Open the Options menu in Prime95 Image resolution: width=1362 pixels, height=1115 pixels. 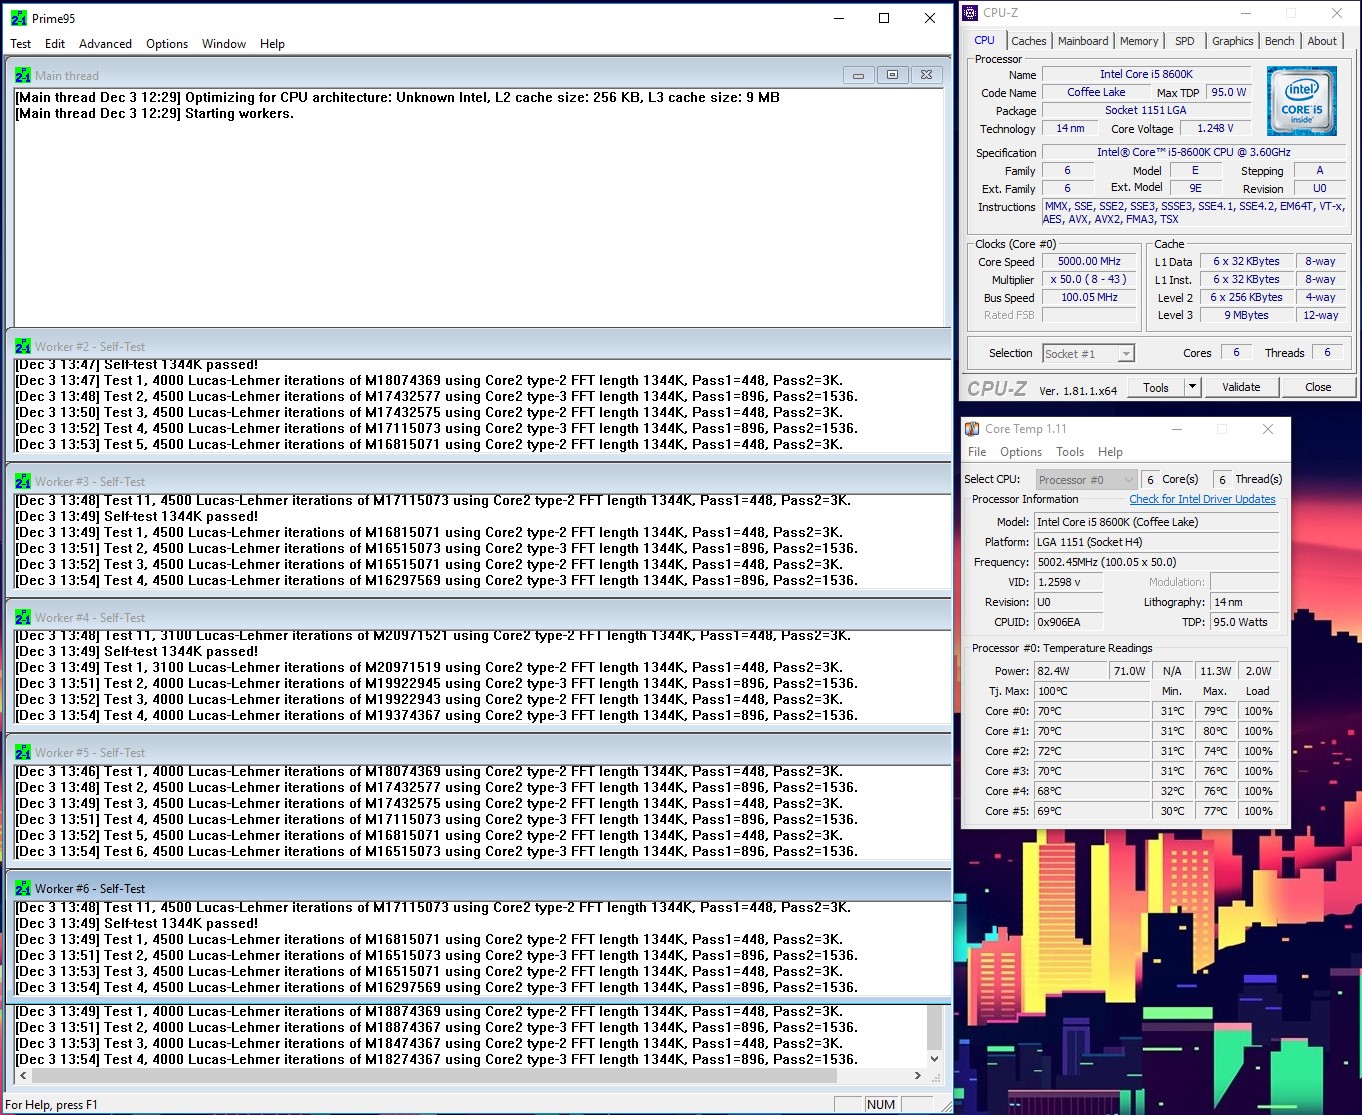coord(167,44)
